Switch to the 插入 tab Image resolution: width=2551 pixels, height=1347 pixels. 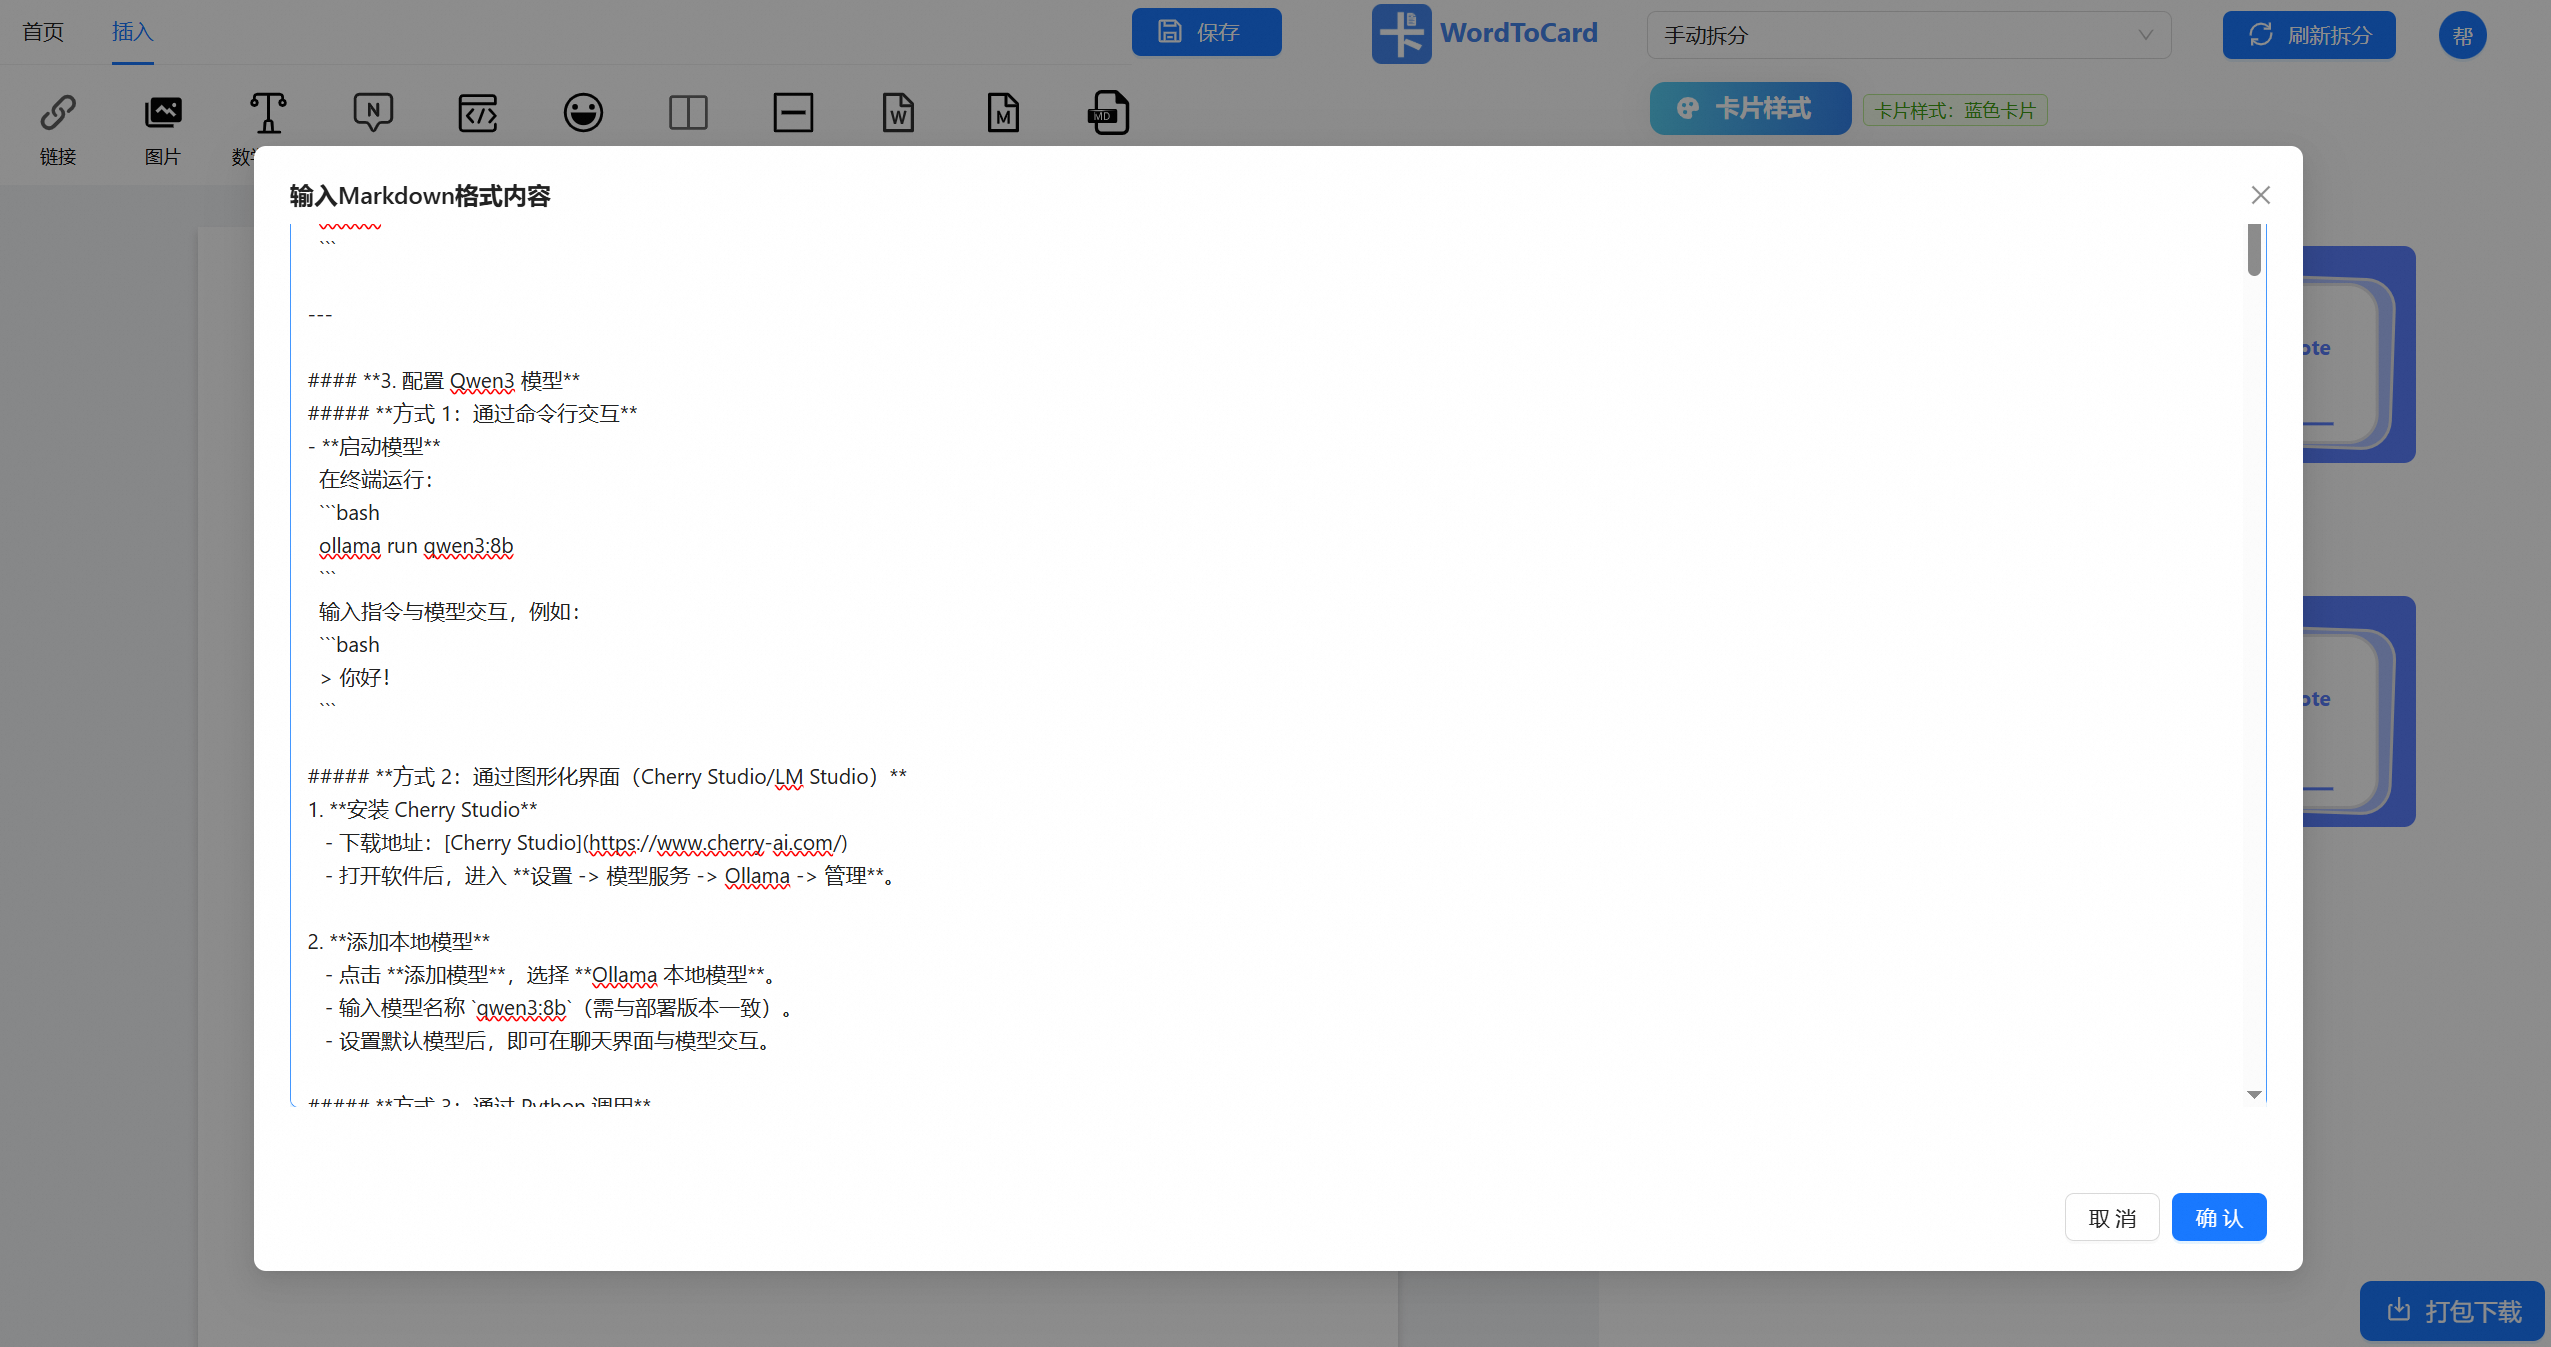point(132,32)
